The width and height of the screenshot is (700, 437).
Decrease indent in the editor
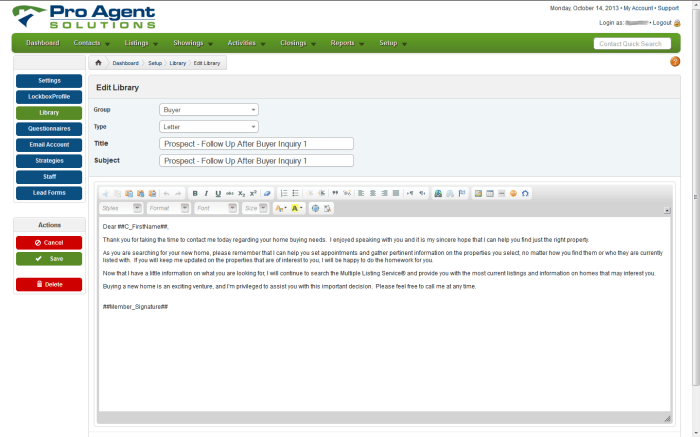[309, 193]
